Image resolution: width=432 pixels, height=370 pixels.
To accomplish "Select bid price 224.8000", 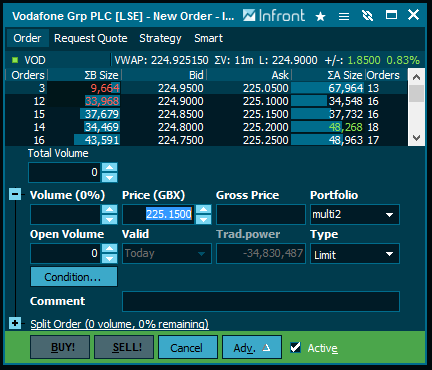I will click(181, 127).
